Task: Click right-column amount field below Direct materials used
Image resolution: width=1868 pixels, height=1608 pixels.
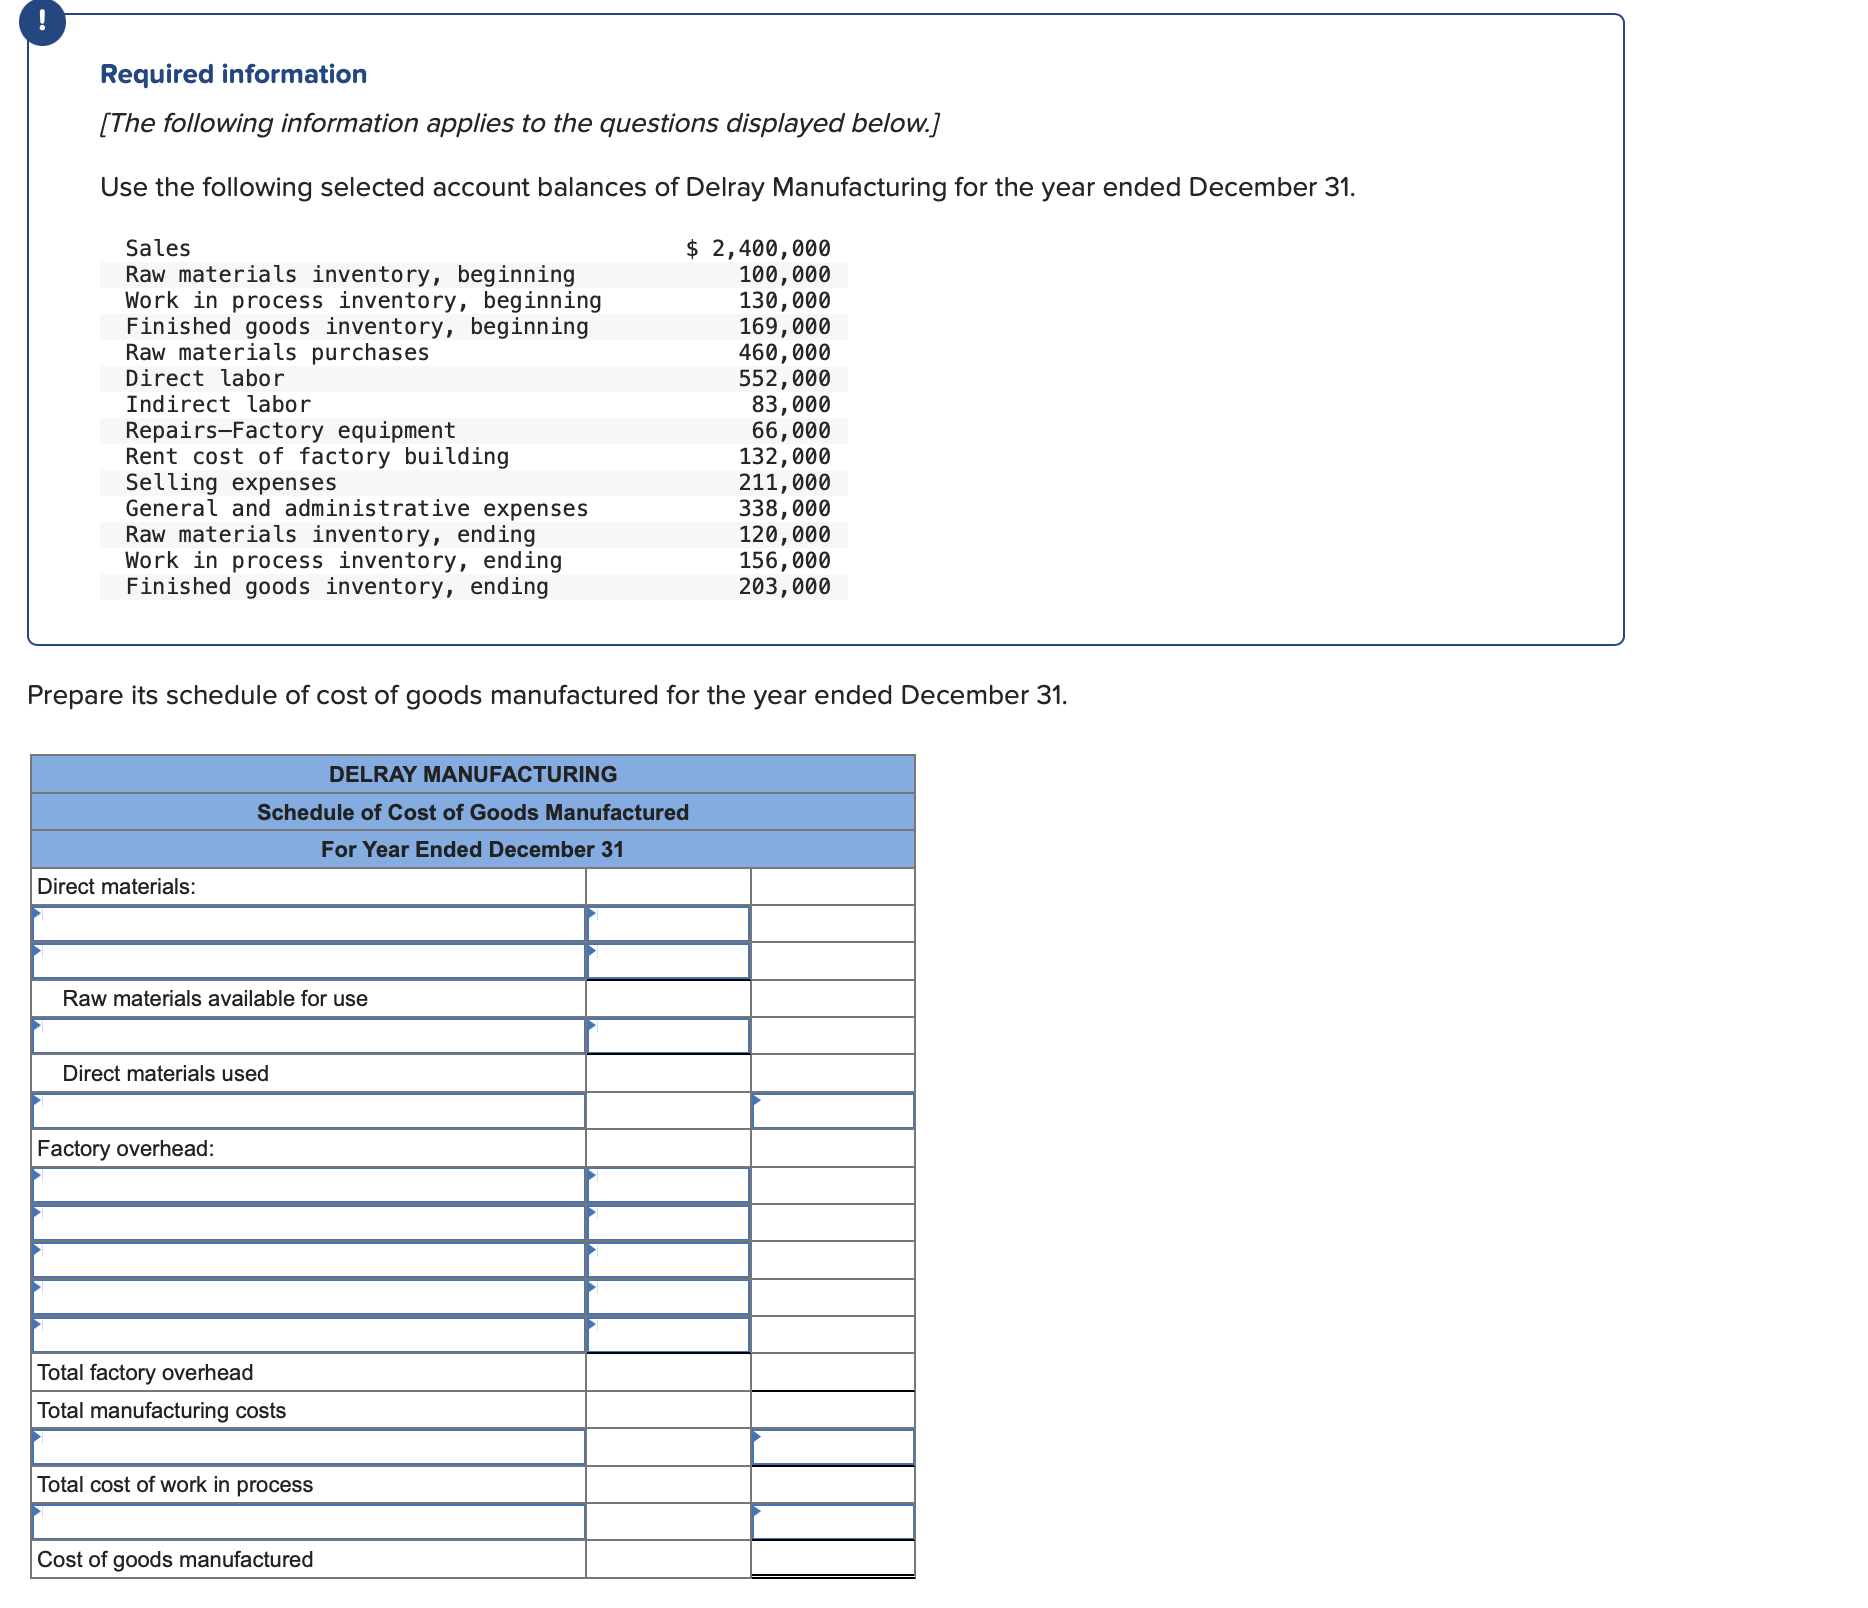Action: coord(833,1111)
